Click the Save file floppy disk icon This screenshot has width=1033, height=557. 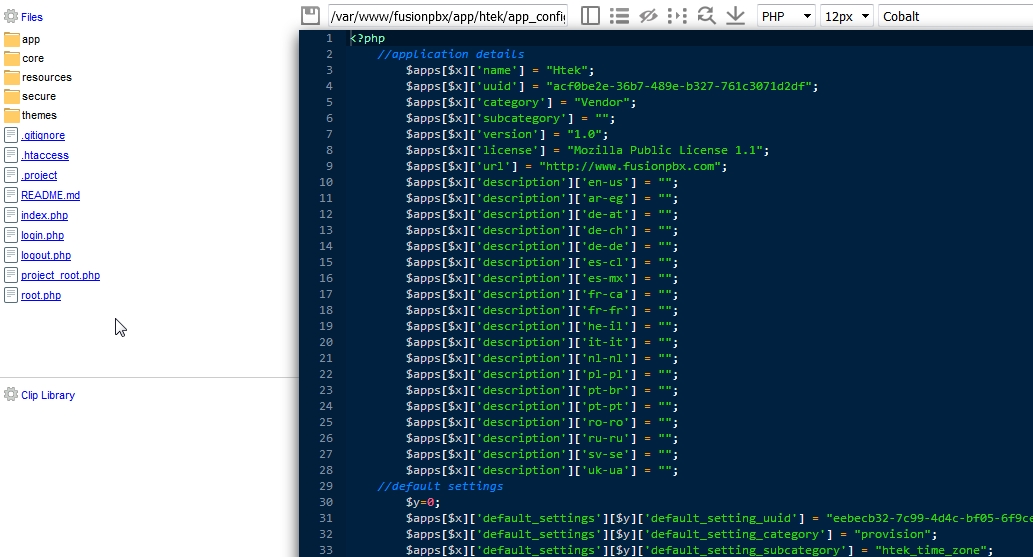(x=310, y=16)
